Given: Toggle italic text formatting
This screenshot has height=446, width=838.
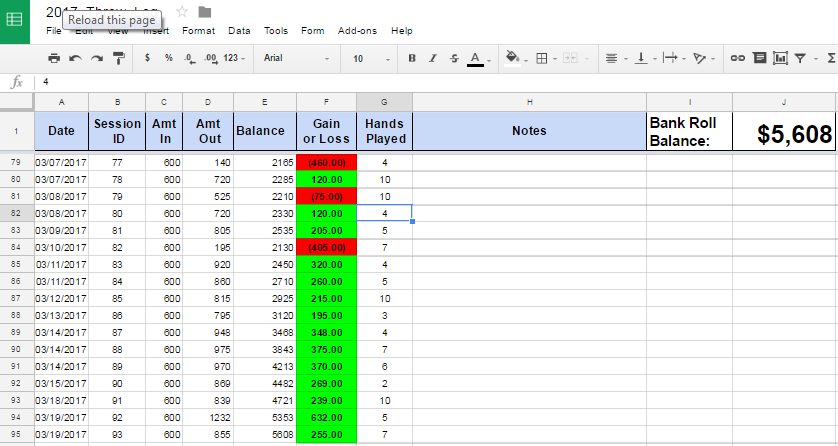Looking at the screenshot, I should click(x=433, y=58).
